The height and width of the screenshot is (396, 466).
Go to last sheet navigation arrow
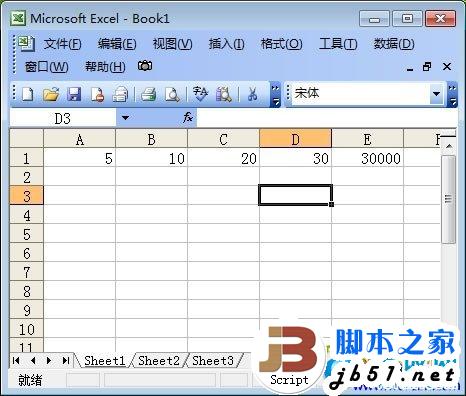66,360
